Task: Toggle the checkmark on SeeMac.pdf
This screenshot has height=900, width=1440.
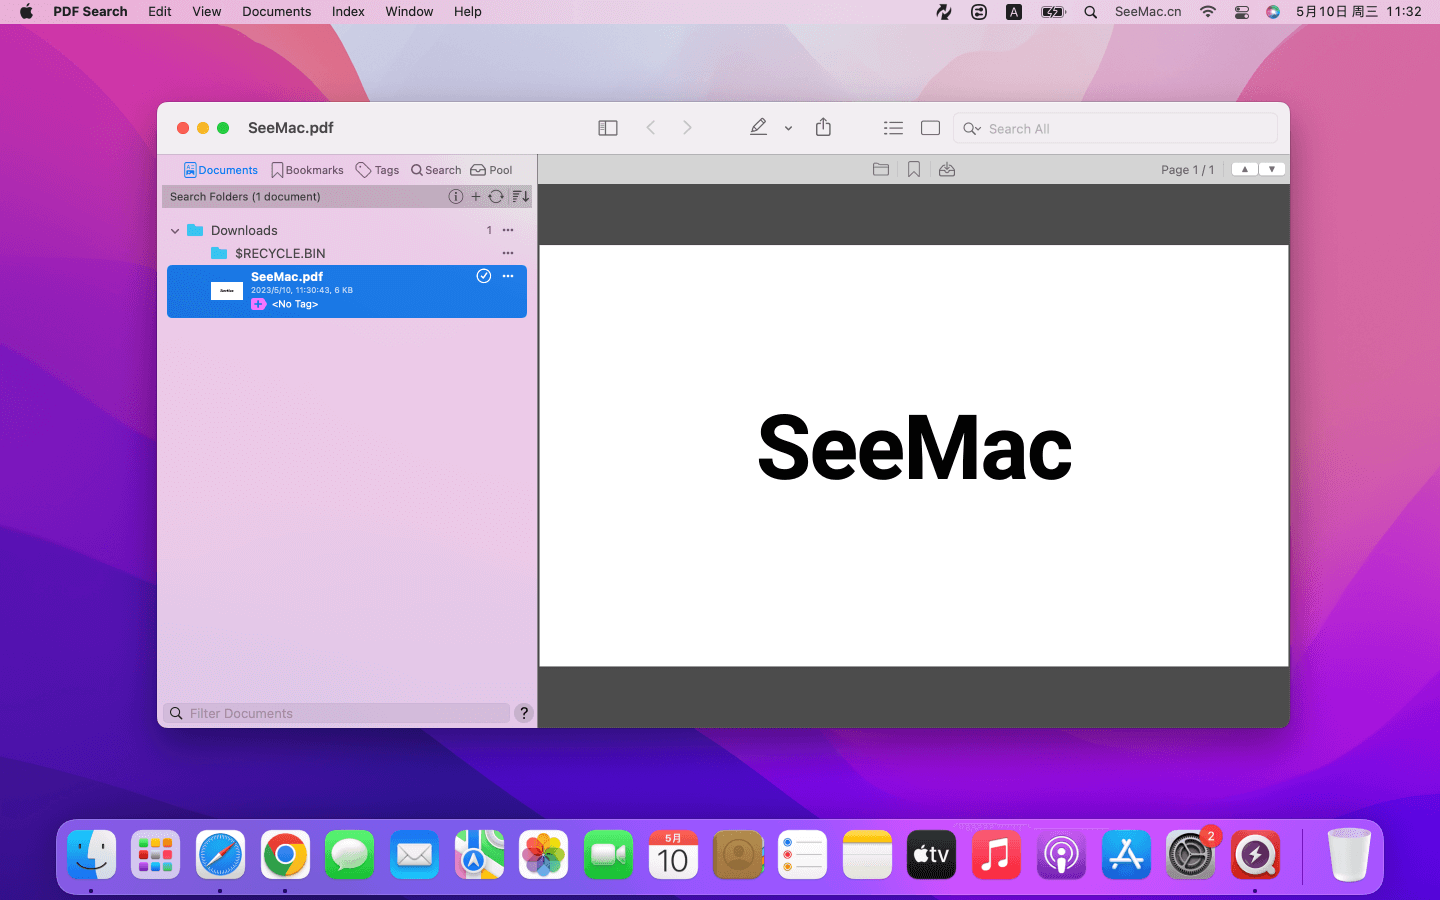Action: (483, 276)
